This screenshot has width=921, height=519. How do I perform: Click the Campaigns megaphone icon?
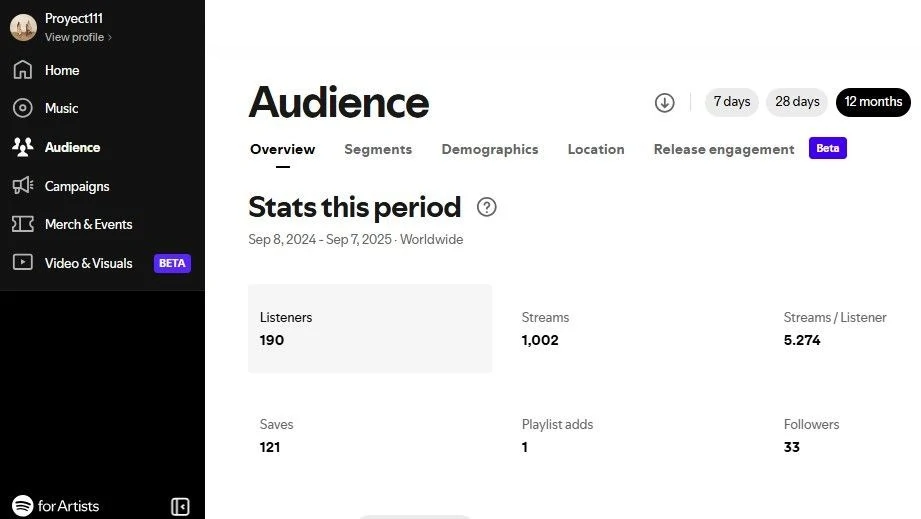tap(22, 186)
